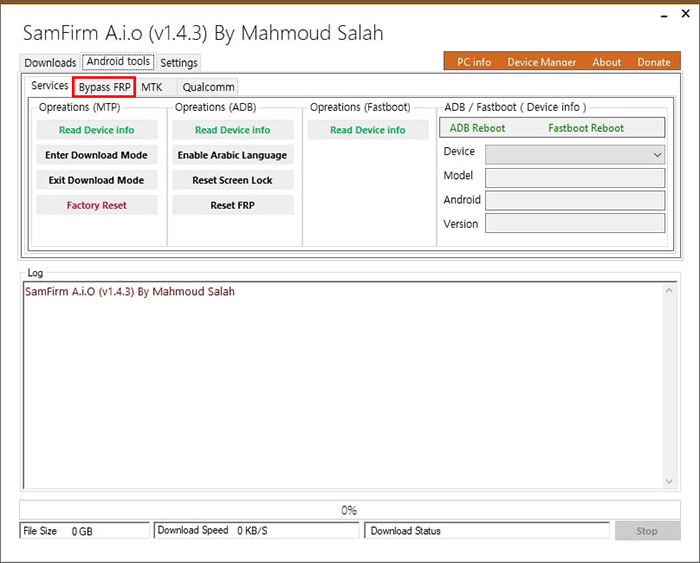This screenshot has width=700, height=563.
Task: Click the Donate menu item
Action: point(654,63)
